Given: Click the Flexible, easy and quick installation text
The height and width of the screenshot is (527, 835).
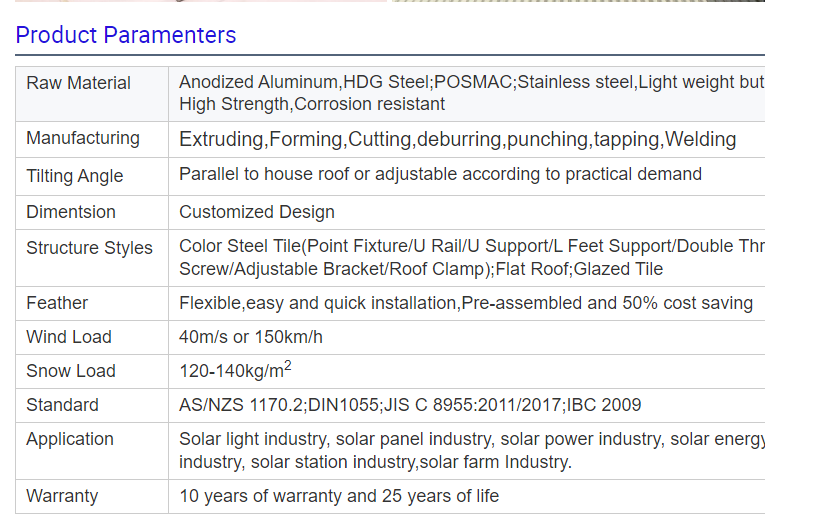Looking at the screenshot, I should (x=465, y=303).
